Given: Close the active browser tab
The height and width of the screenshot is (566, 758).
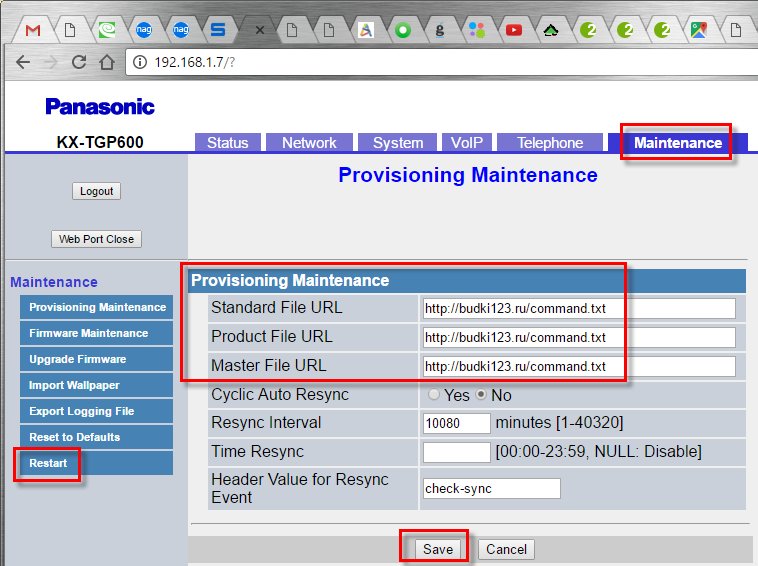Looking at the screenshot, I should coord(260,31).
